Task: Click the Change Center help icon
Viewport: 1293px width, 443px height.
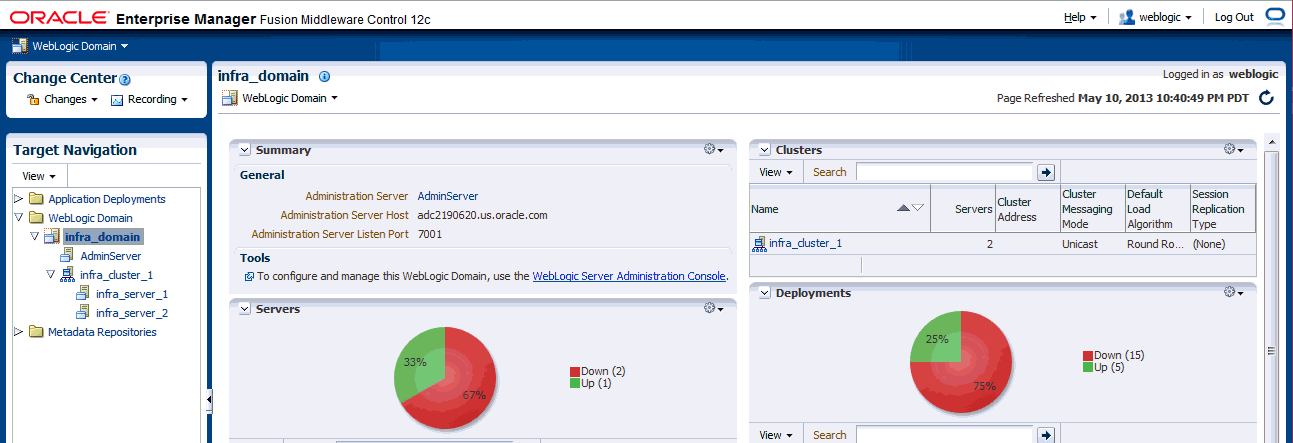Action: [125, 79]
